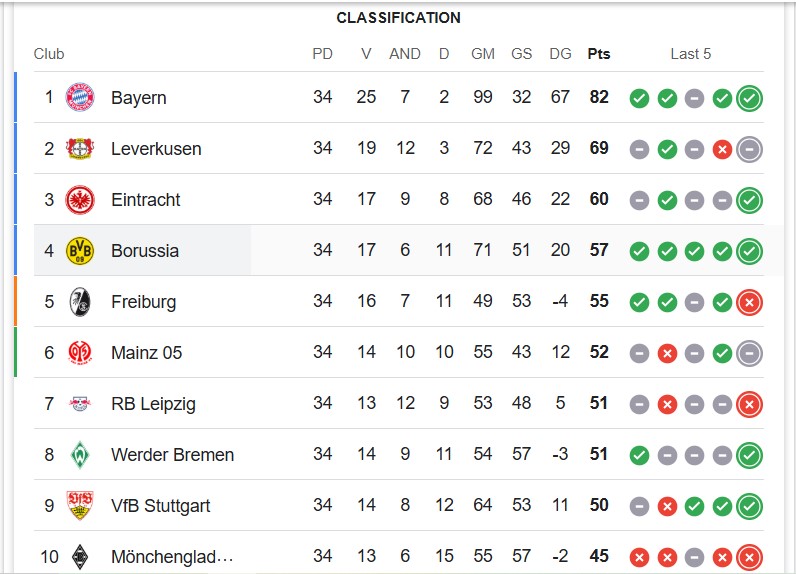Open the Borussia team name link
Screen dimensions: 796x574
pos(145,251)
